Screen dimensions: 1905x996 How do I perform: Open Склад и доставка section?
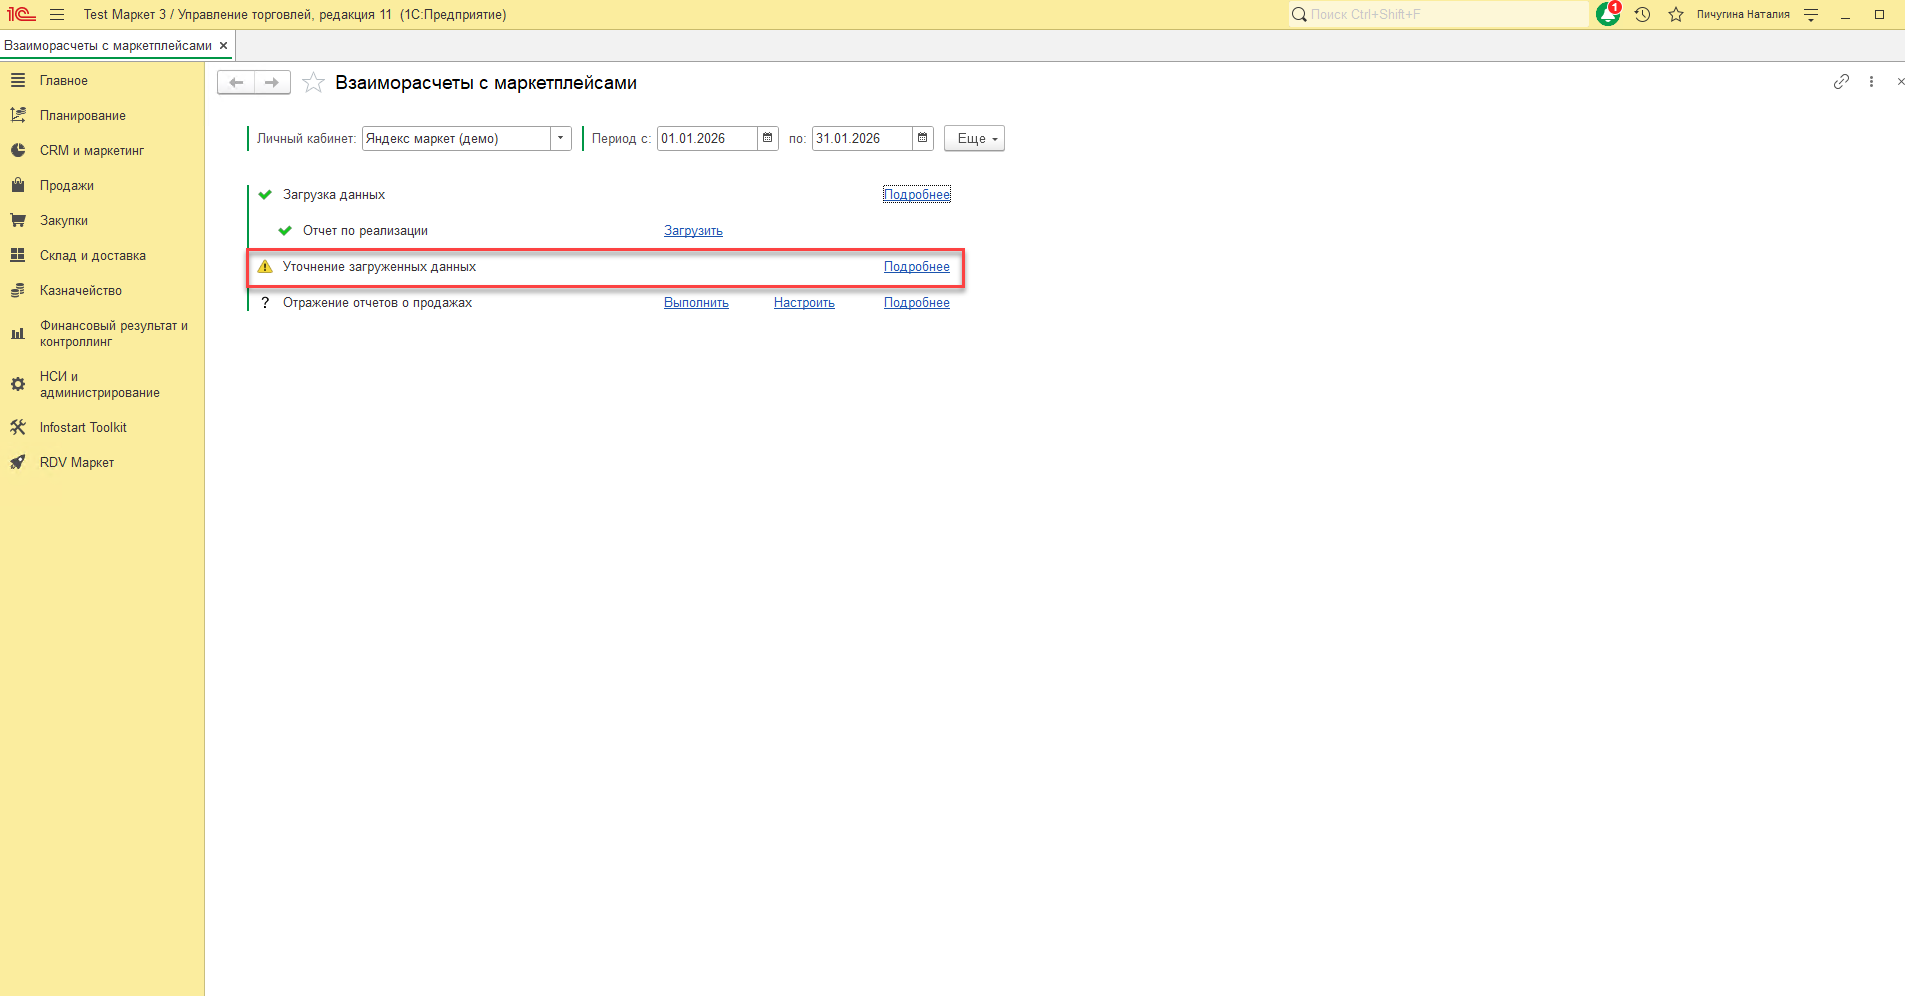(102, 256)
